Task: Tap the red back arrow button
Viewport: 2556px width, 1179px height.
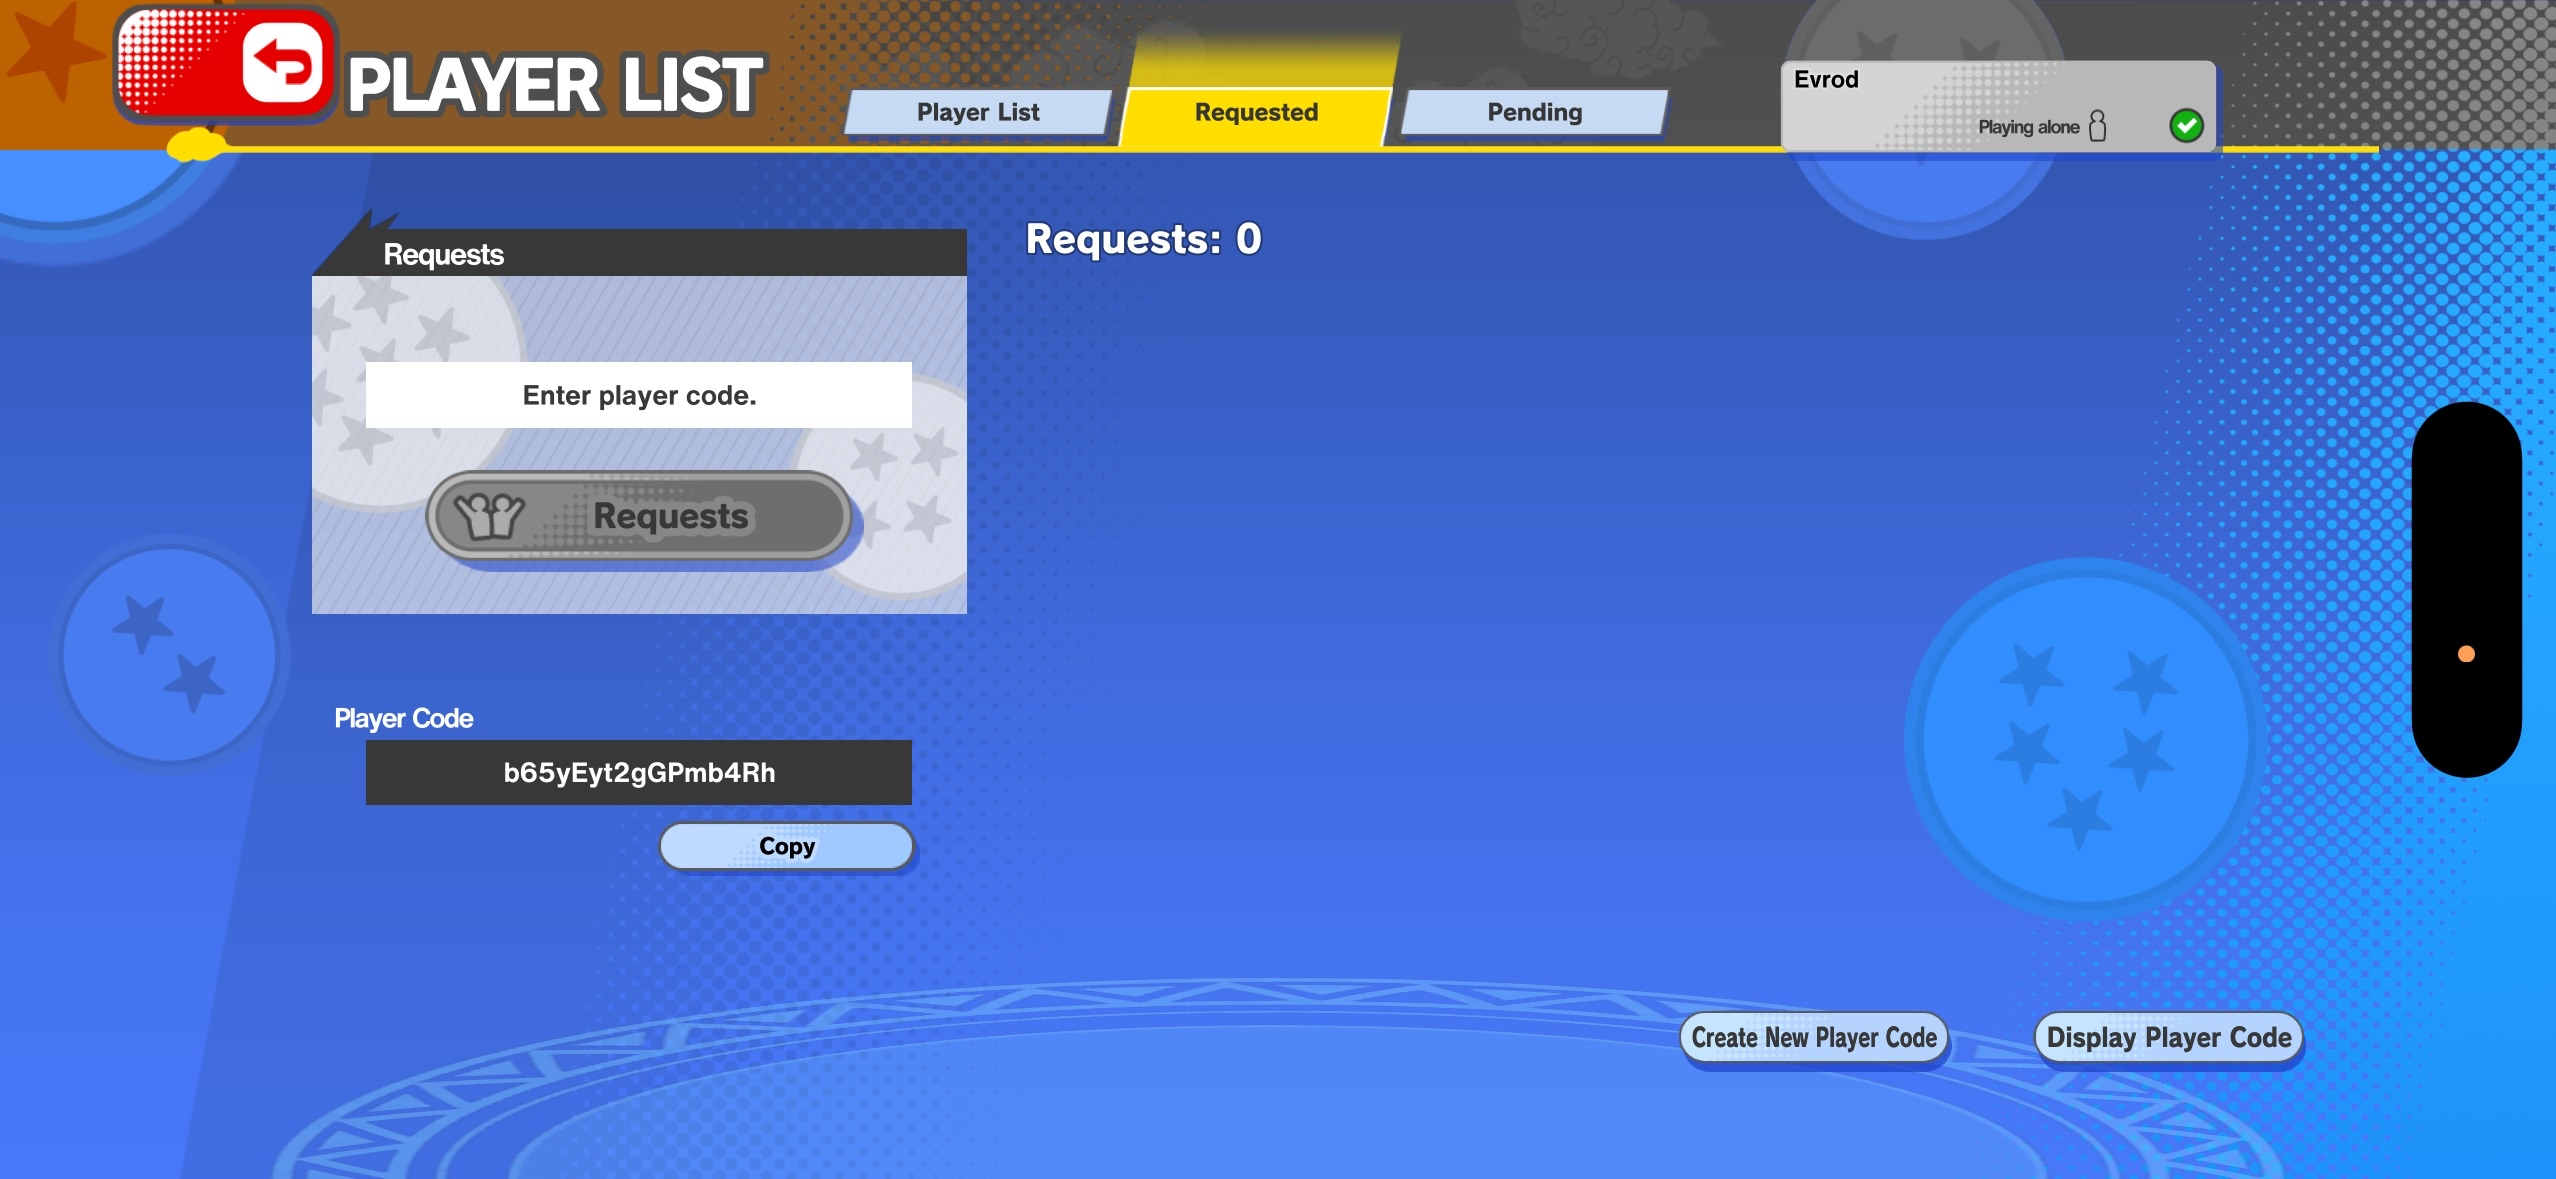Action: tap(283, 65)
